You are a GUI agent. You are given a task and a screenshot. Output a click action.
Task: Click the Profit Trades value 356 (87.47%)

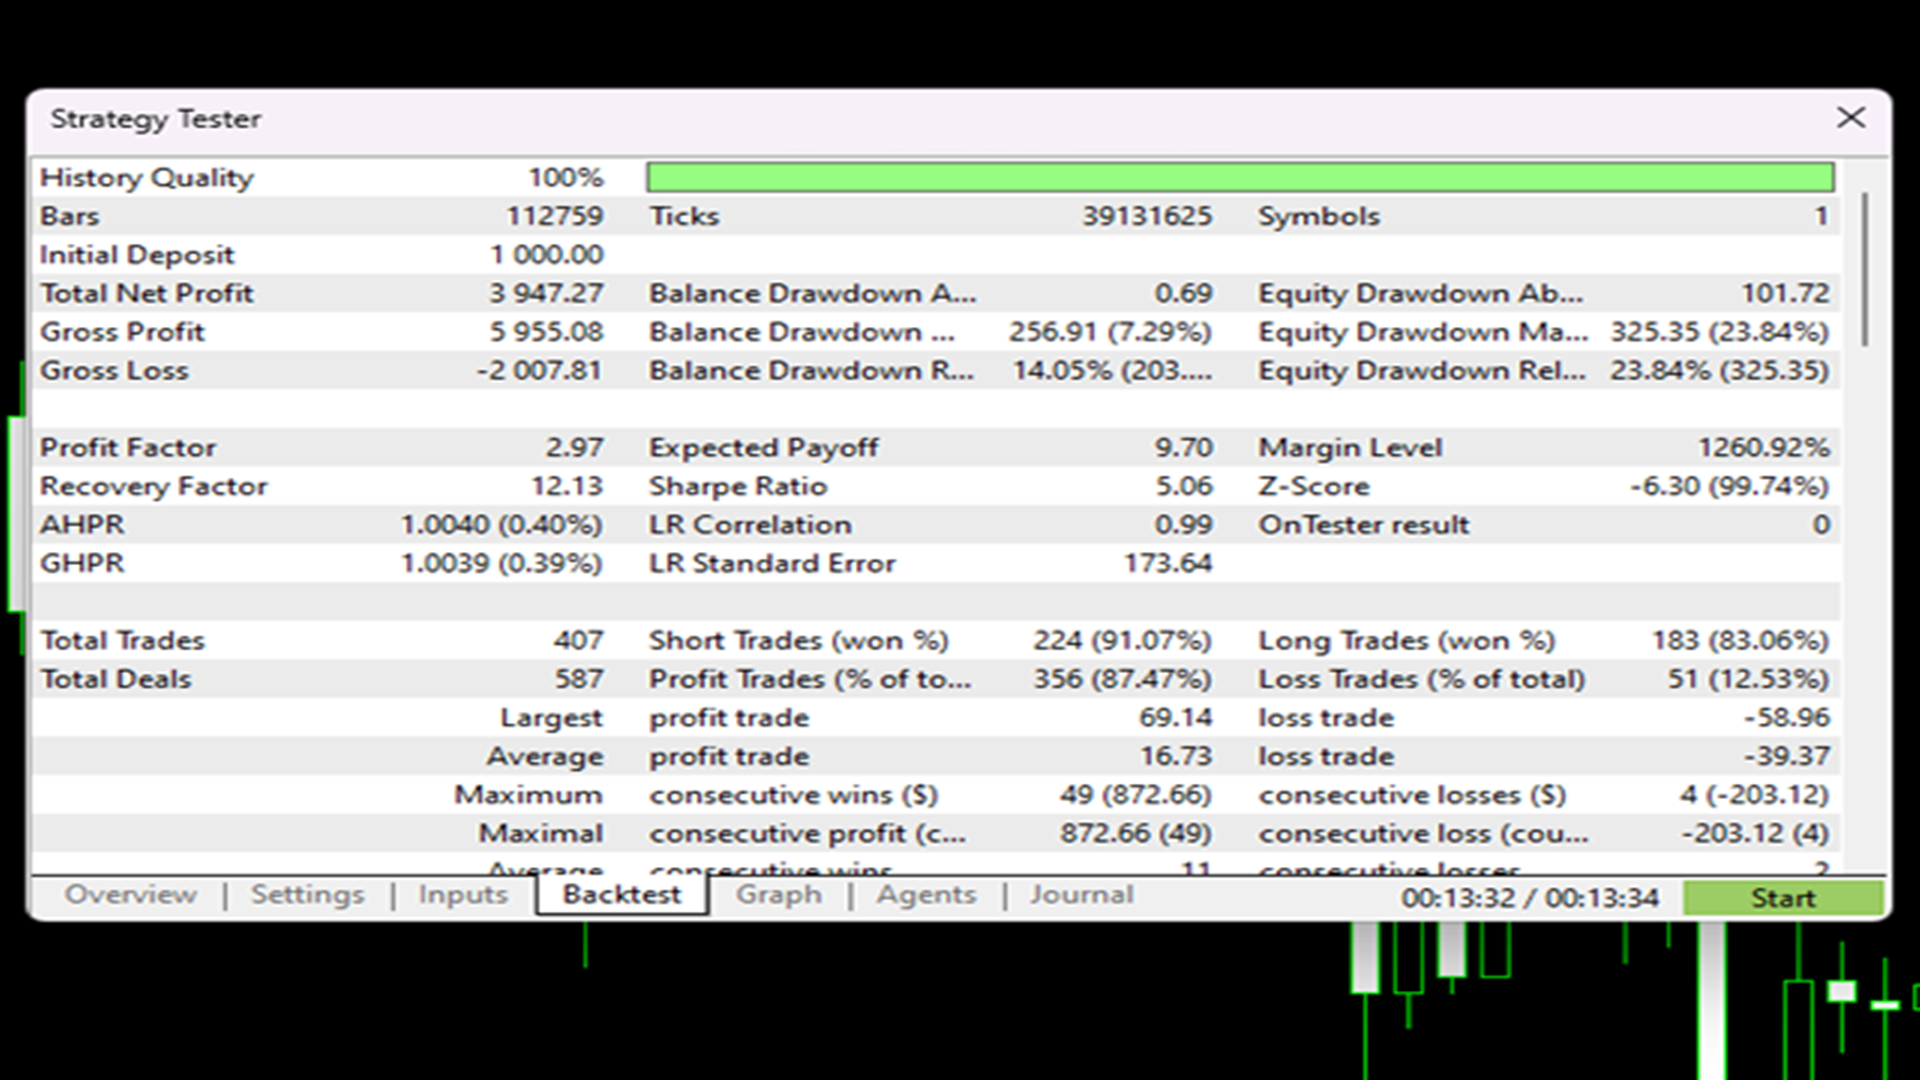[1122, 679]
